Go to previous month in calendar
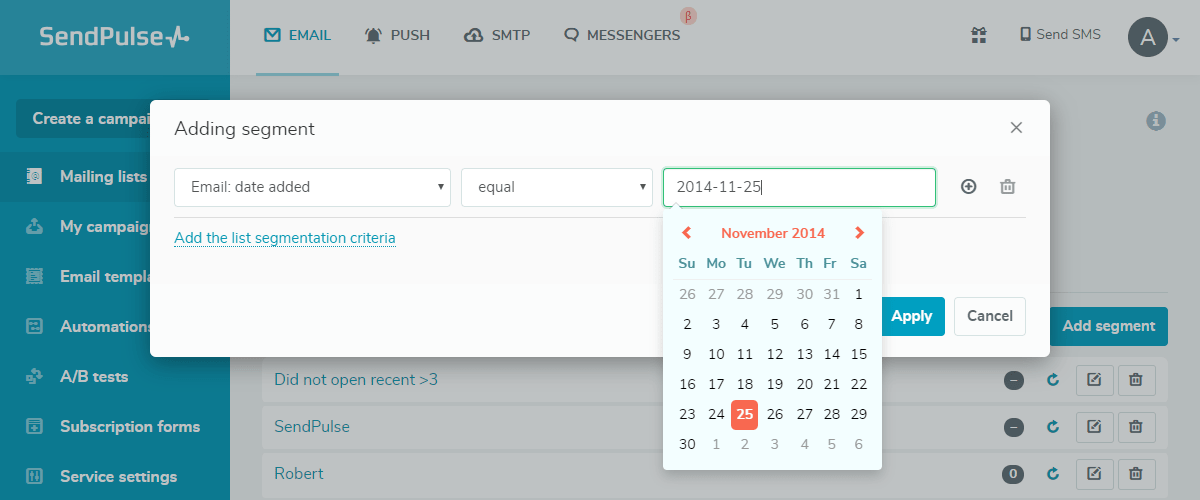Screen dimensions: 1200x500 tap(687, 233)
